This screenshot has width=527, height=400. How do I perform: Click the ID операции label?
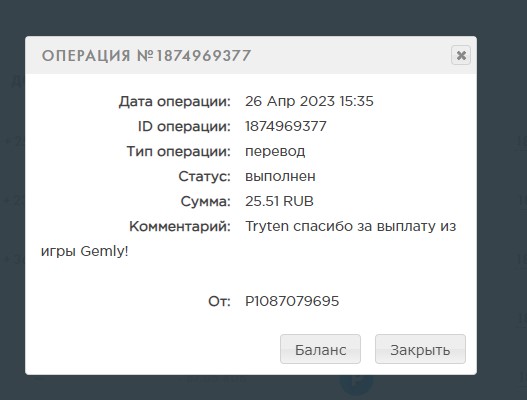[x=184, y=127]
